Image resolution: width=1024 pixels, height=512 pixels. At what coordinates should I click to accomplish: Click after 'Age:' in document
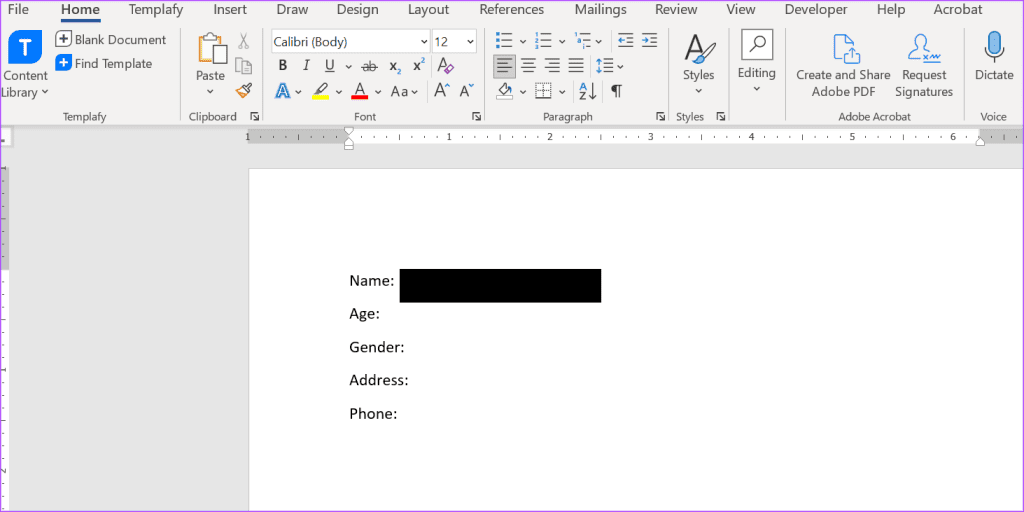point(382,314)
